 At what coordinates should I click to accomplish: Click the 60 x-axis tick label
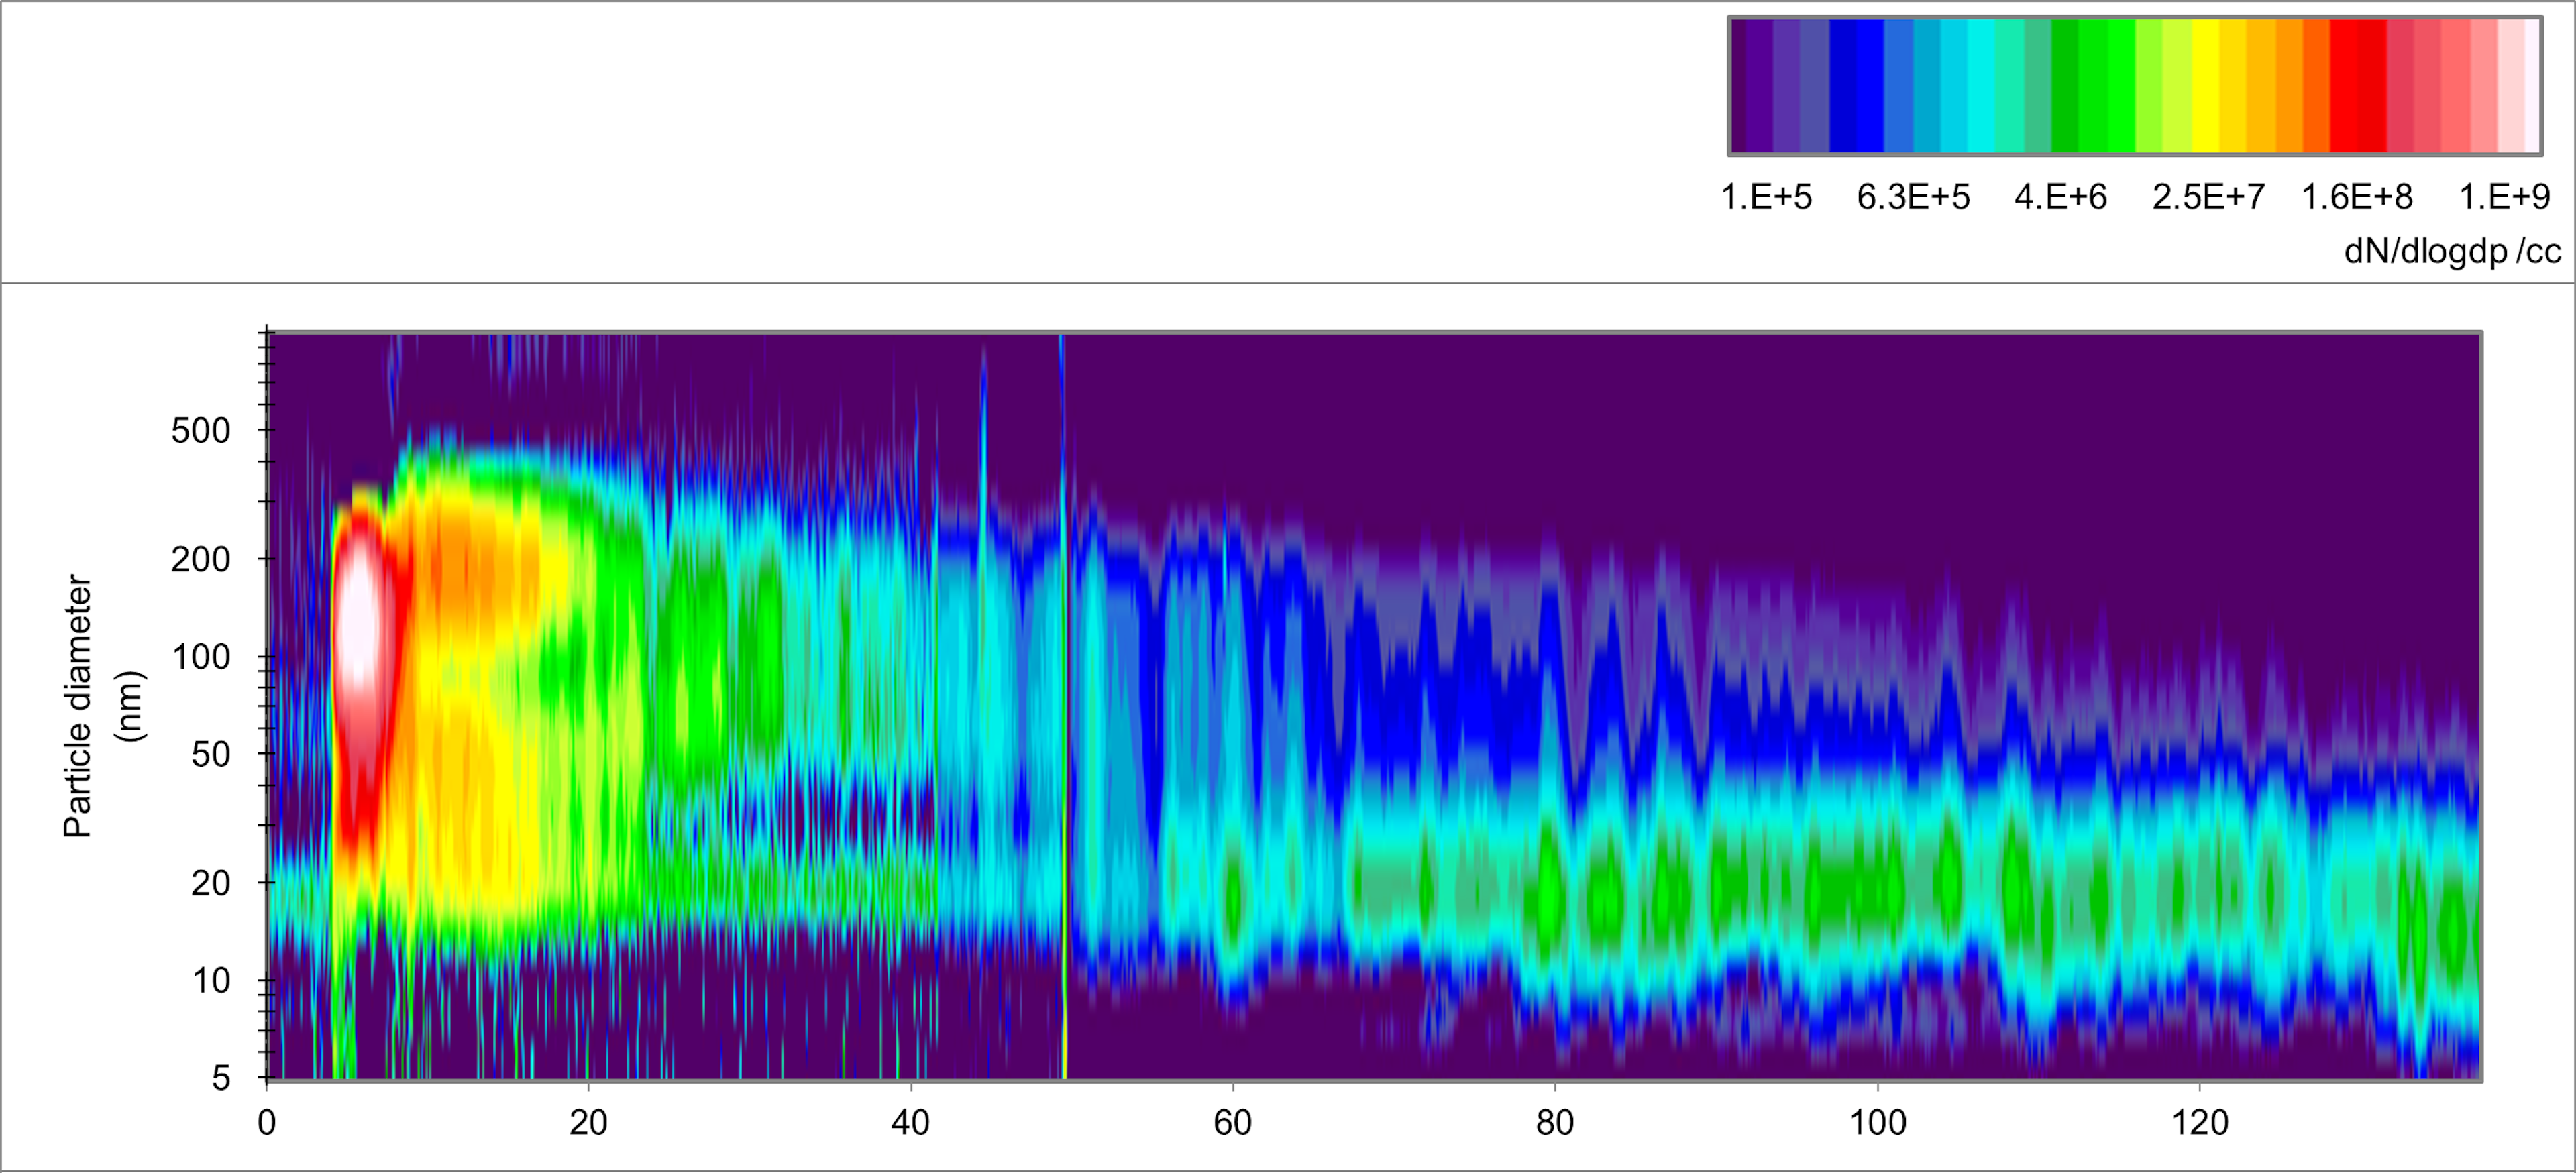tap(1232, 1123)
